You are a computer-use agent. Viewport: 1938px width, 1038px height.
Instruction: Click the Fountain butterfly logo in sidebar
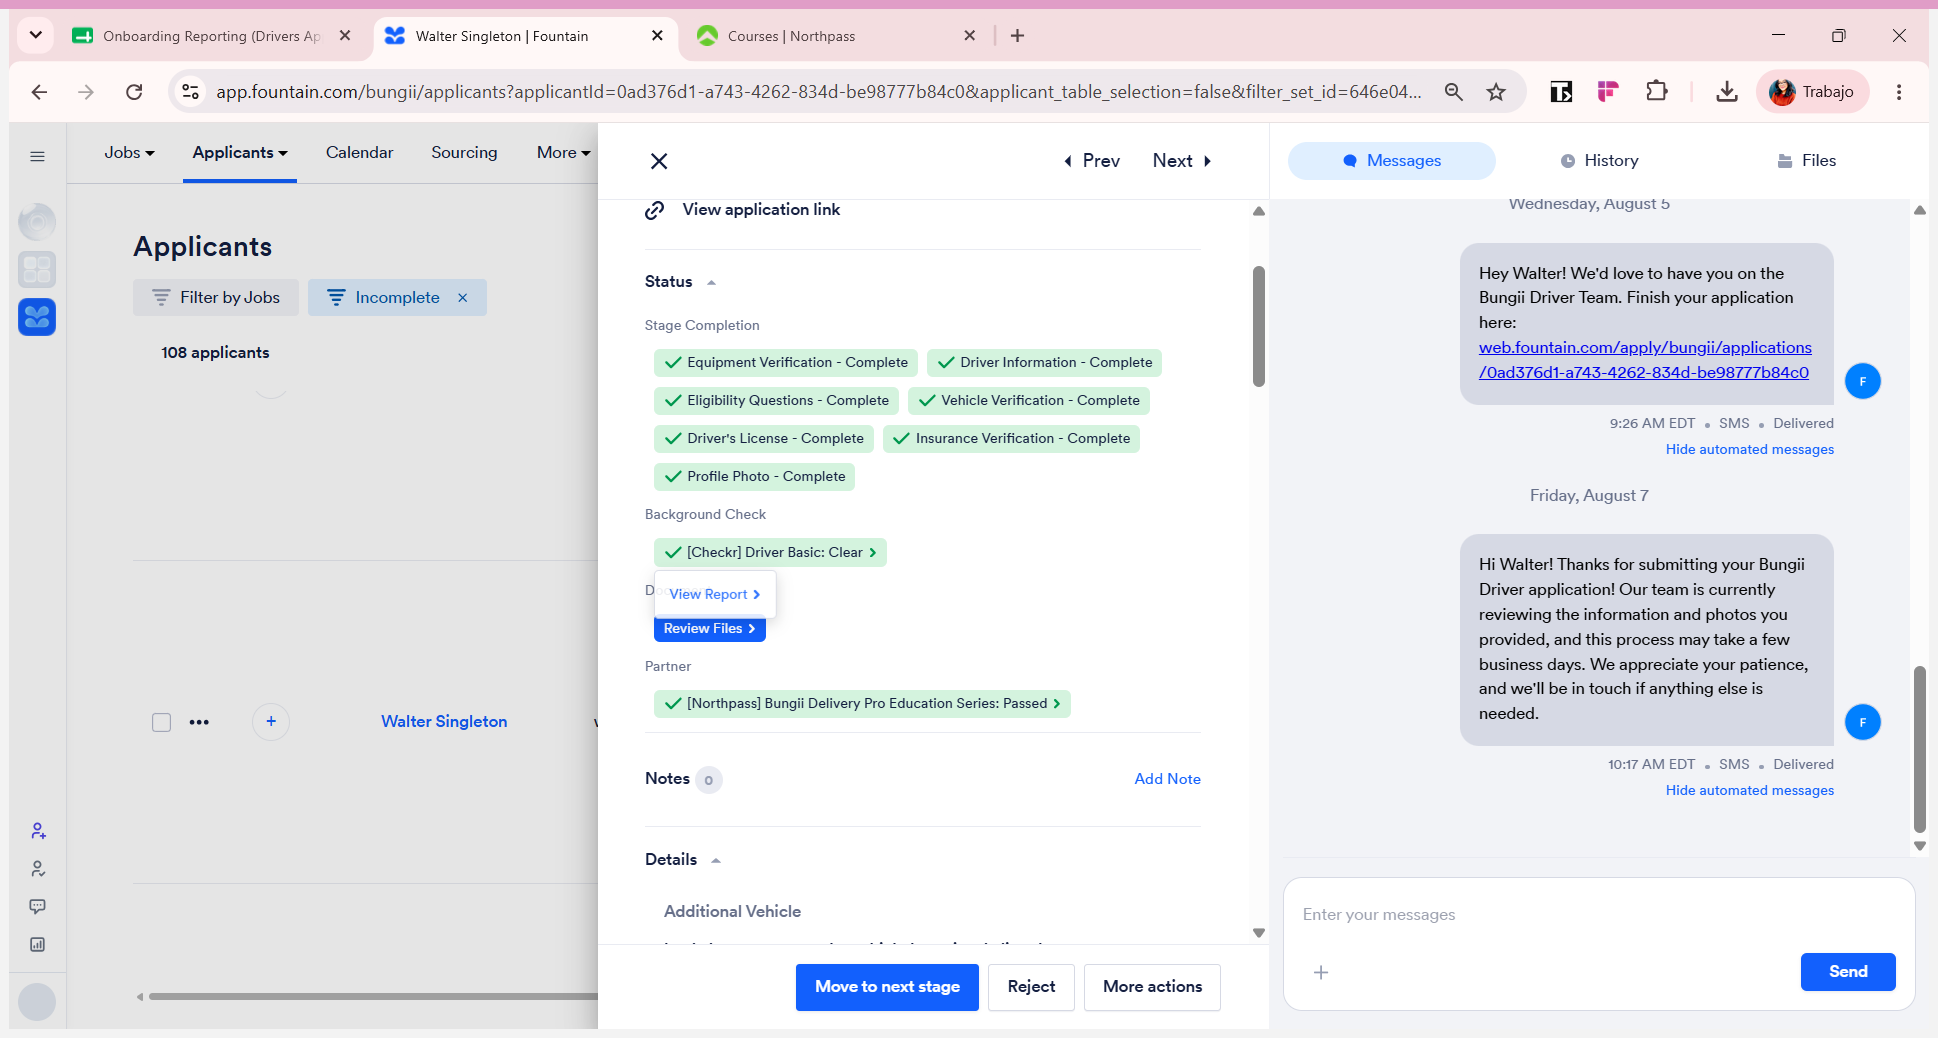pos(37,317)
